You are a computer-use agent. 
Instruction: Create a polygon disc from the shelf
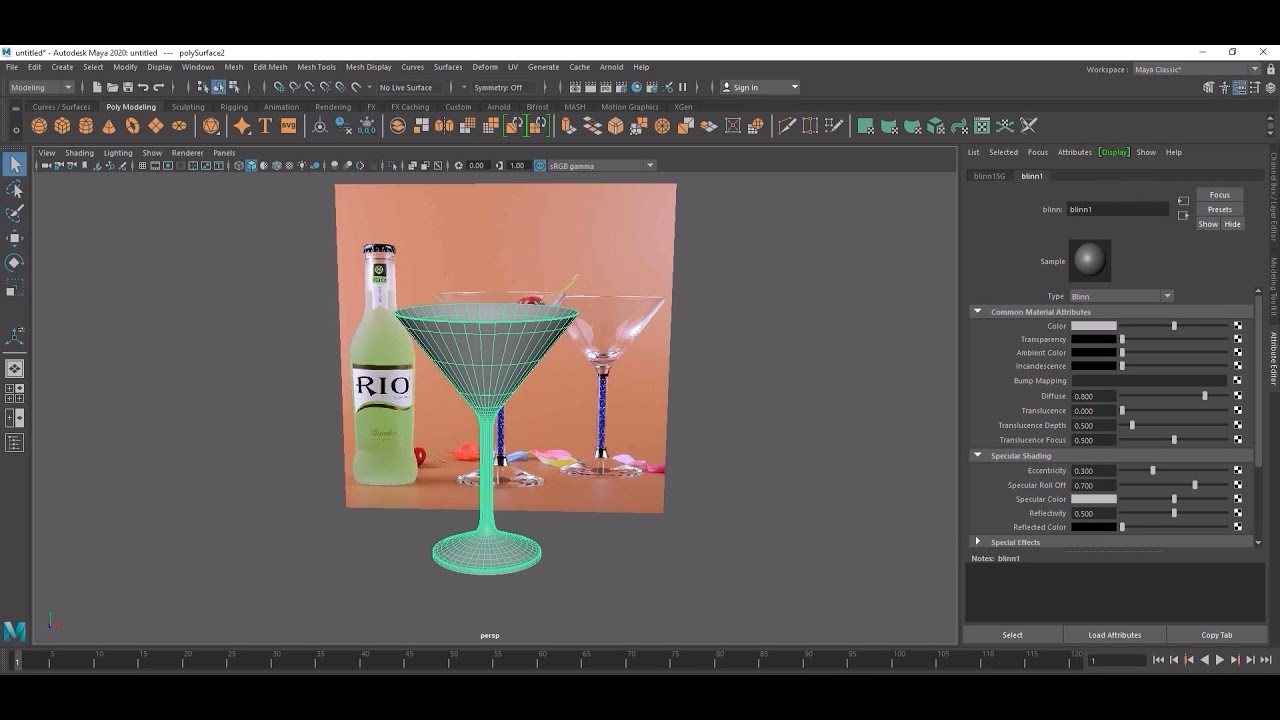tap(179, 126)
